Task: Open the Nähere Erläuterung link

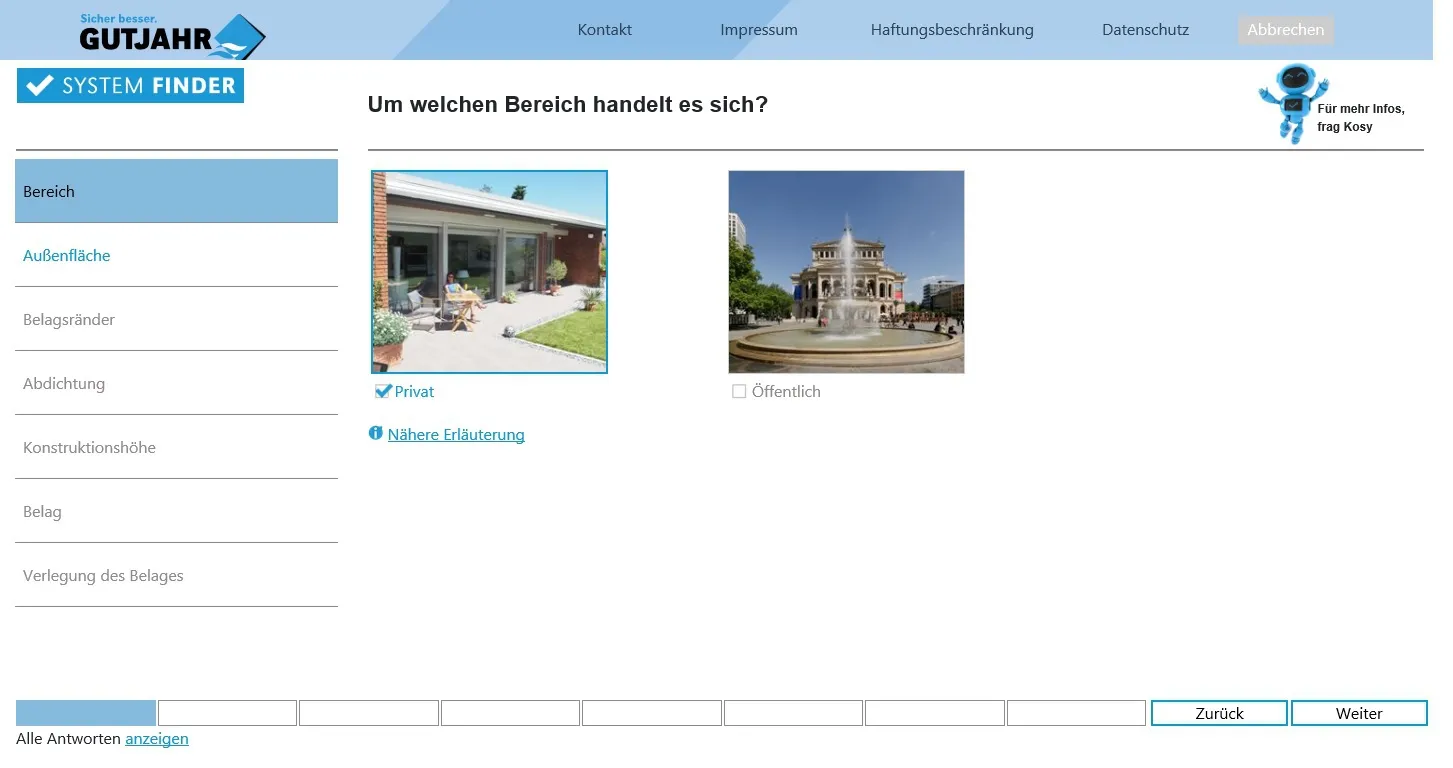Action: [456, 434]
